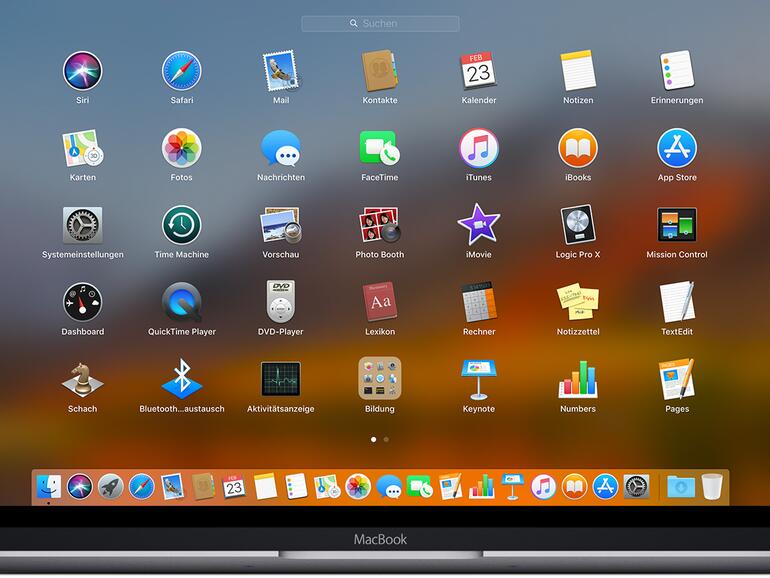Launch Karten app in Launchpad grid
Viewport: 770px width, 578px height.
coord(82,148)
